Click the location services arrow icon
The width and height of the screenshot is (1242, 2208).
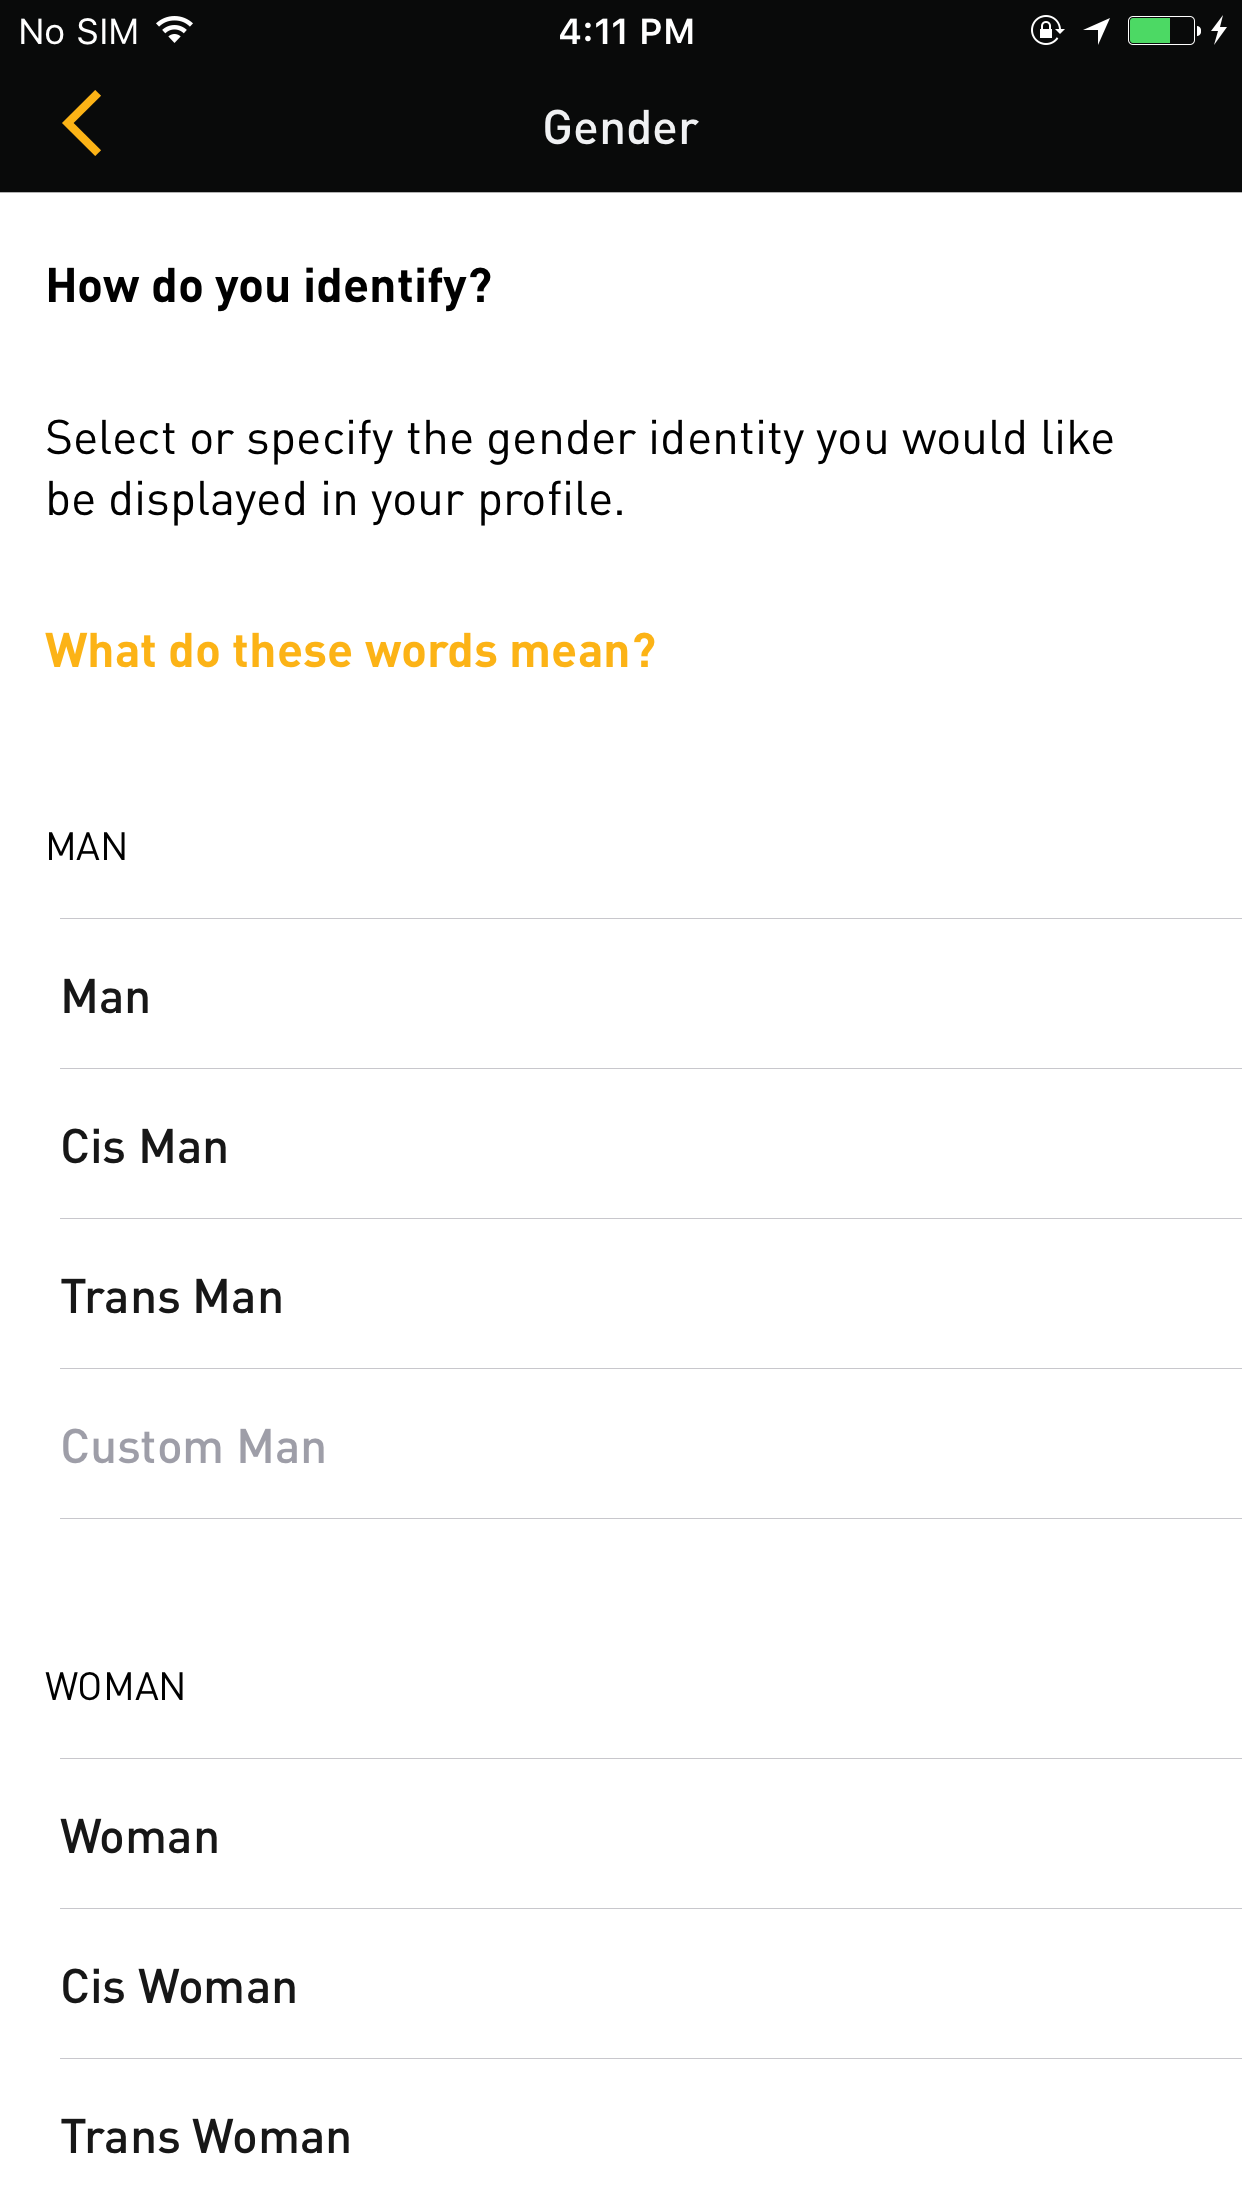tap(1098, 31)
